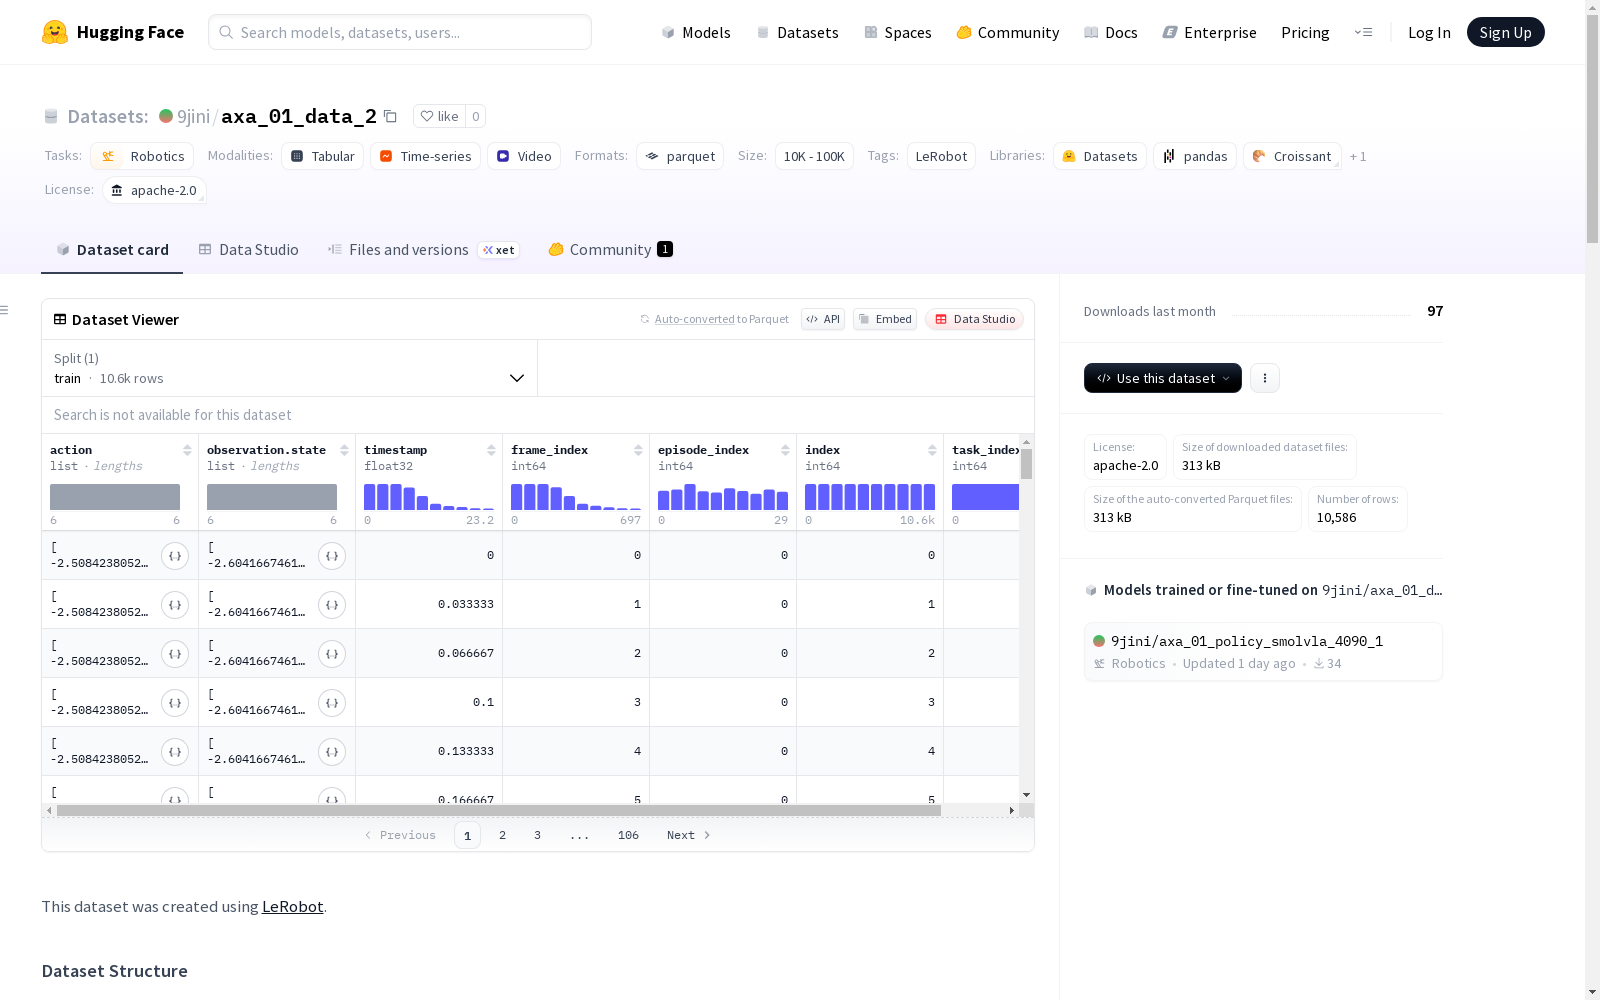
Task: Like the dataset with the heart button
Action: click(x=439, y=116)
